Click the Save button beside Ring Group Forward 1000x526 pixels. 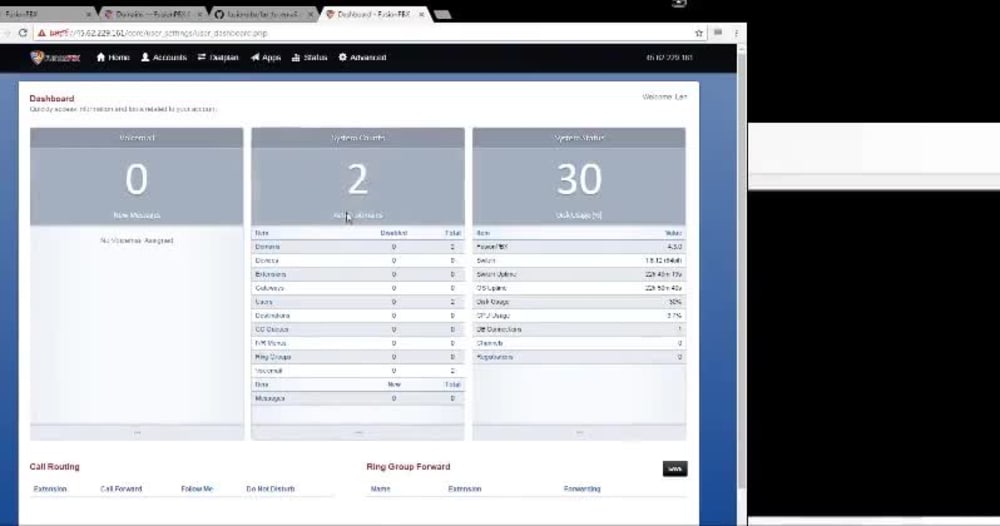[675, 469]
